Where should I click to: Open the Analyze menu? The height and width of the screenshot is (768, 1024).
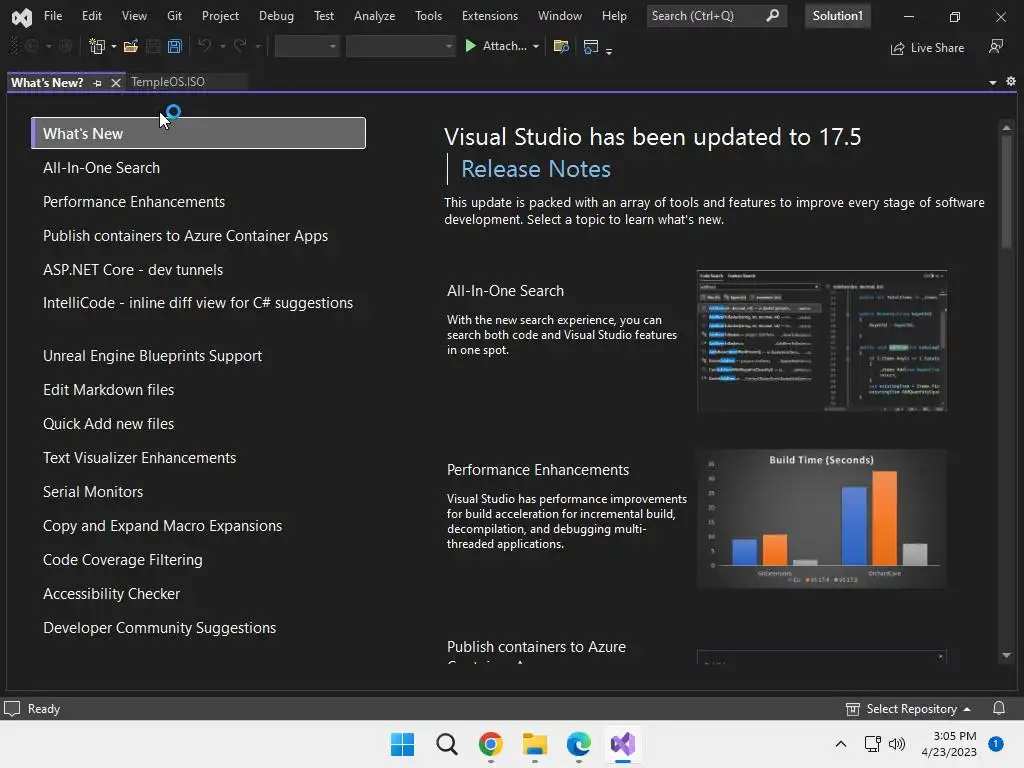tap(374, 16)
